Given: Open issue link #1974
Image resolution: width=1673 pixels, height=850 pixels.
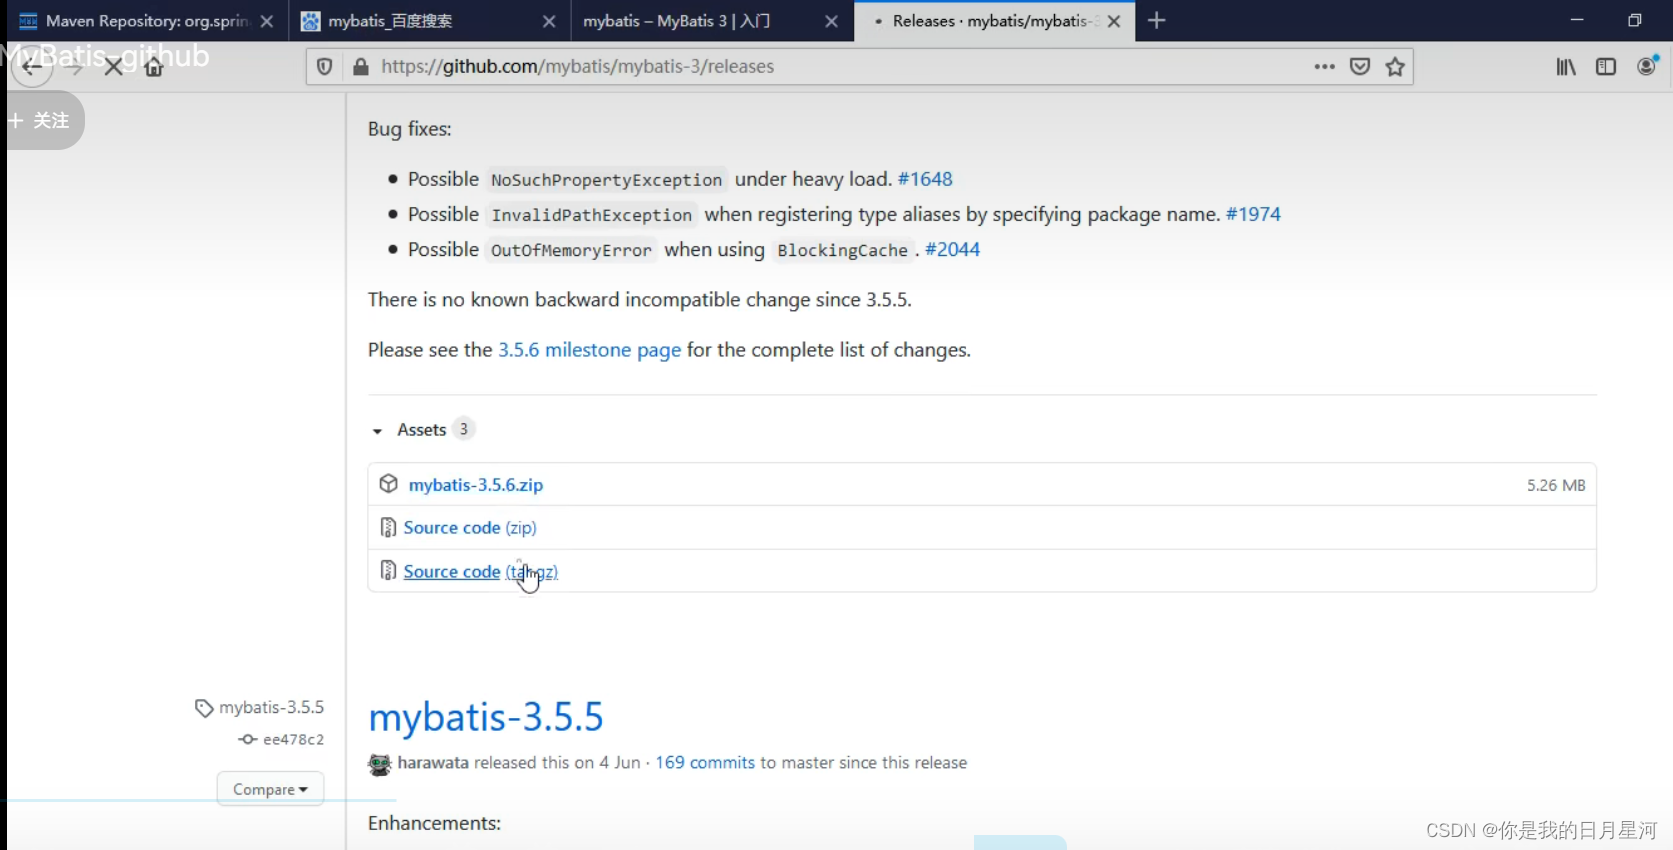Looking at the screenshot, I should [x=1253, y=214].
